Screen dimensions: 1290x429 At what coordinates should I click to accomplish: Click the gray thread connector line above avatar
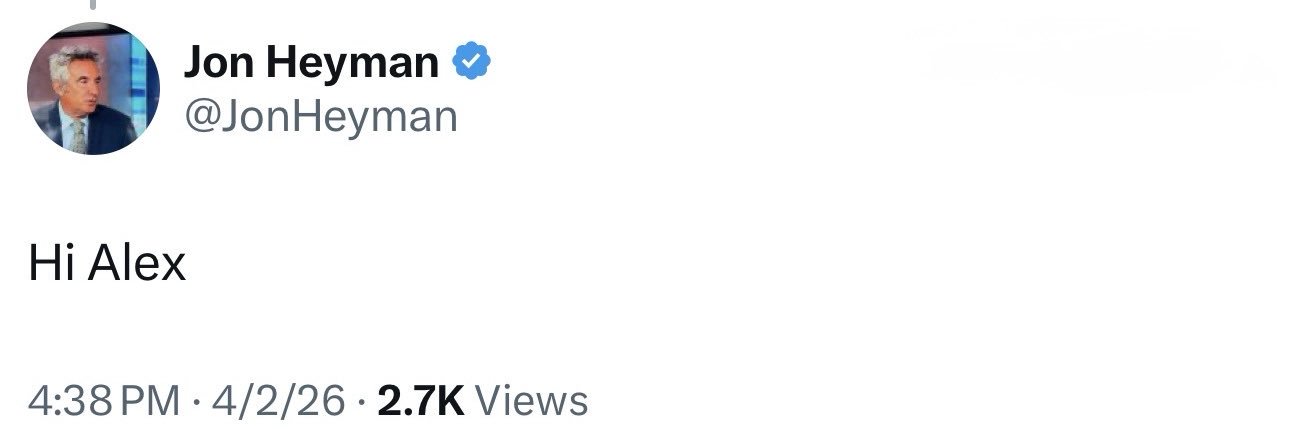tap(92, 5)
